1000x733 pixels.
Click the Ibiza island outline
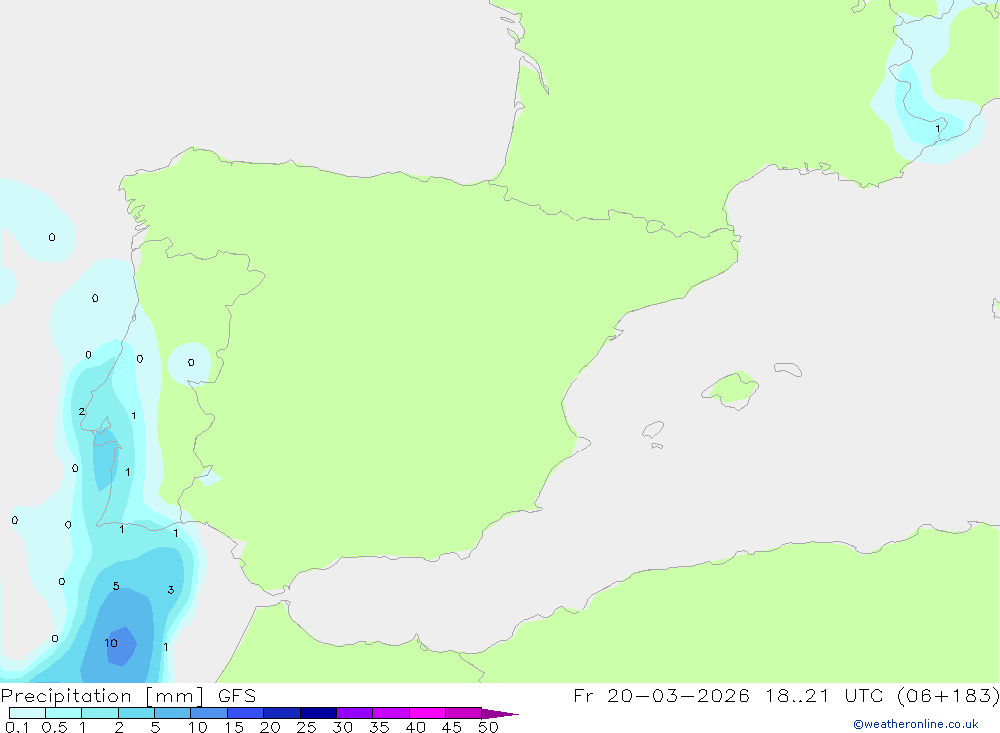[653, 430]
